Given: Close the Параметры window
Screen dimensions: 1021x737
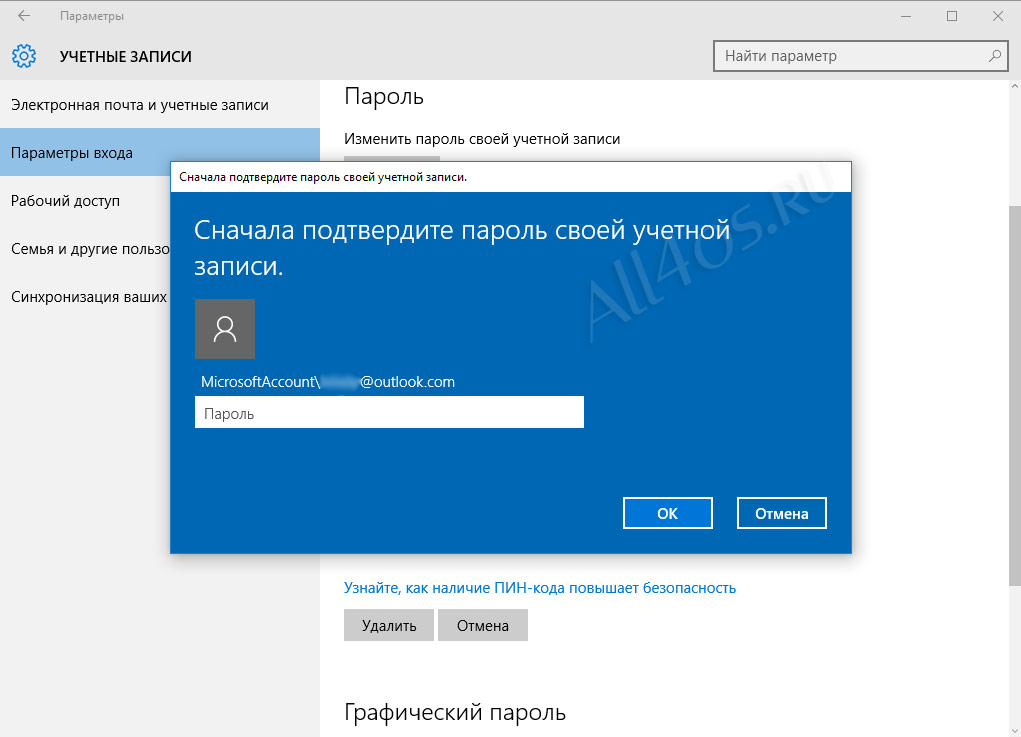Looking at the screenshot, I should 998,16.
